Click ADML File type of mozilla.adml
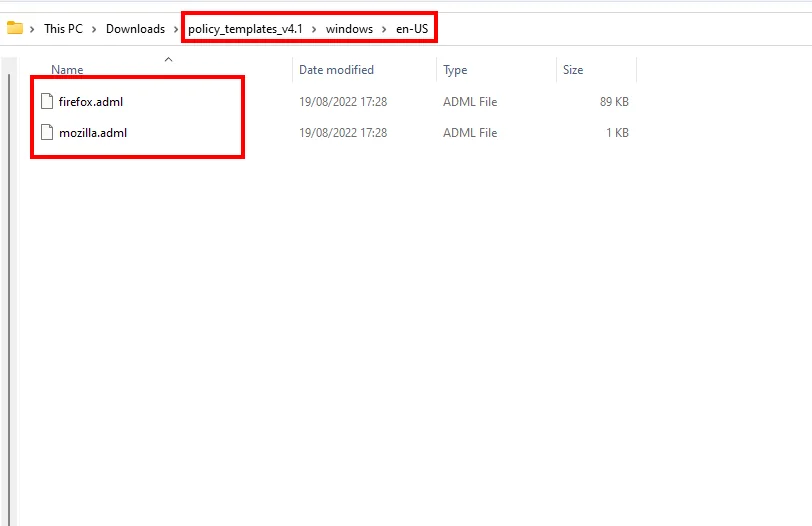Viewport: 812px width, 526px height. point(470,133)
